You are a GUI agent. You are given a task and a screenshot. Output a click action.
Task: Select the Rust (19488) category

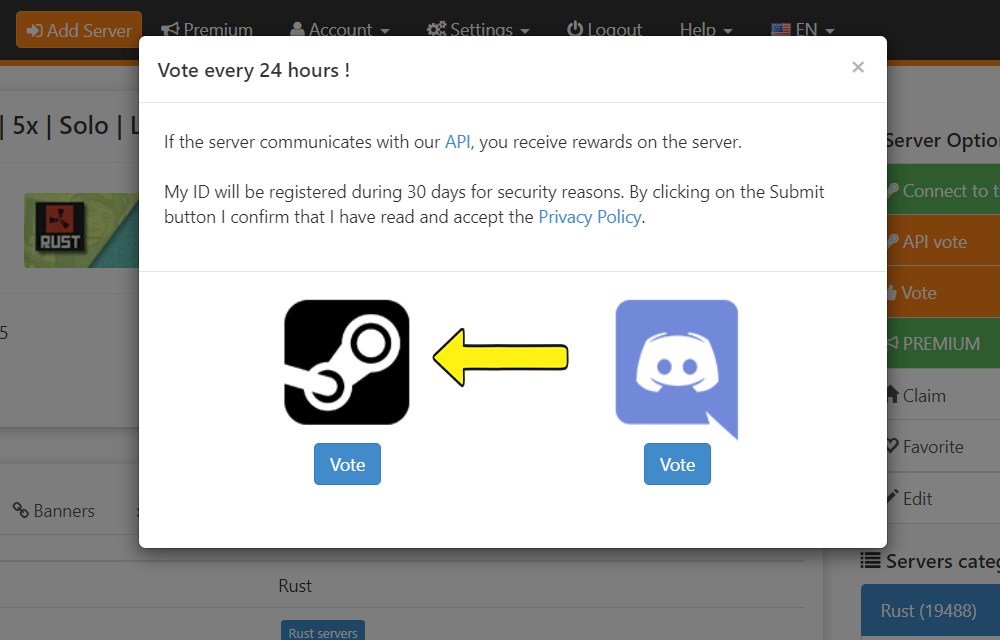[930, 611]
